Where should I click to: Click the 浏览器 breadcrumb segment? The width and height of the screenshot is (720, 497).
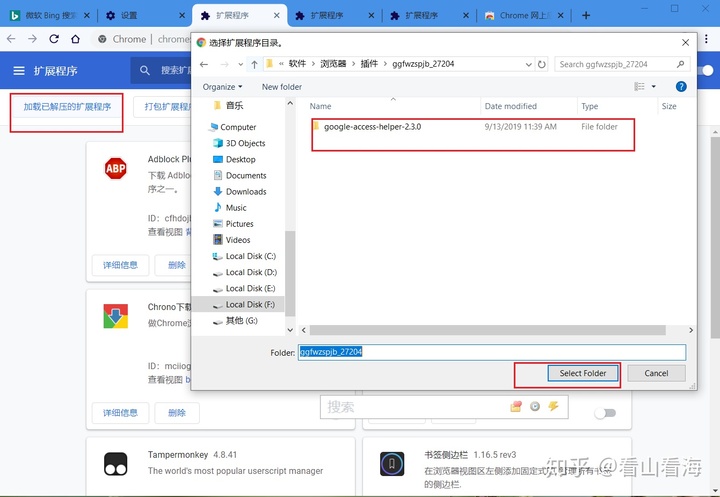click(x=333, y=64)
